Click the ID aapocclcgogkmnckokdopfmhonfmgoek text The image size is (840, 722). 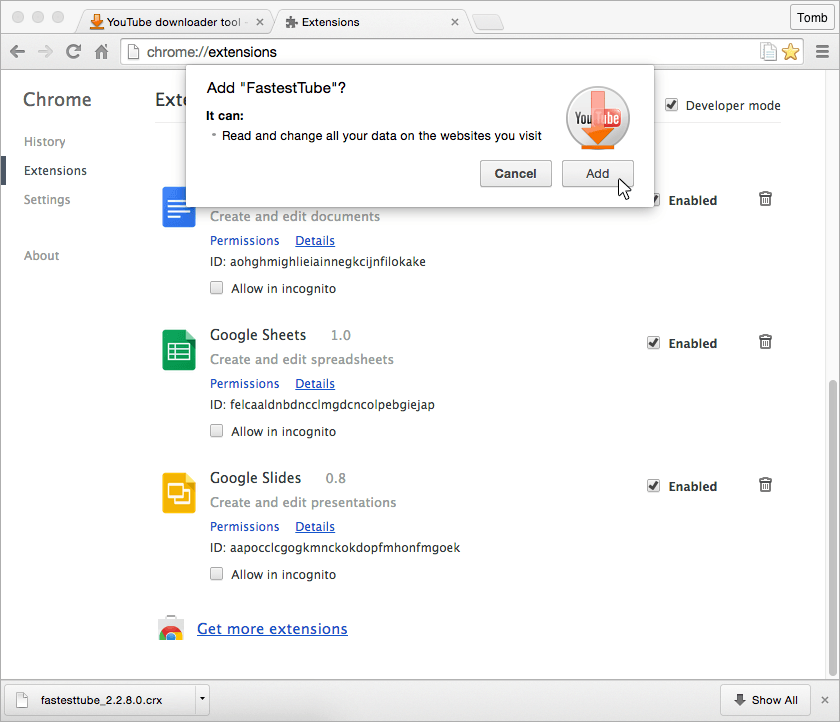pos(335,547)
